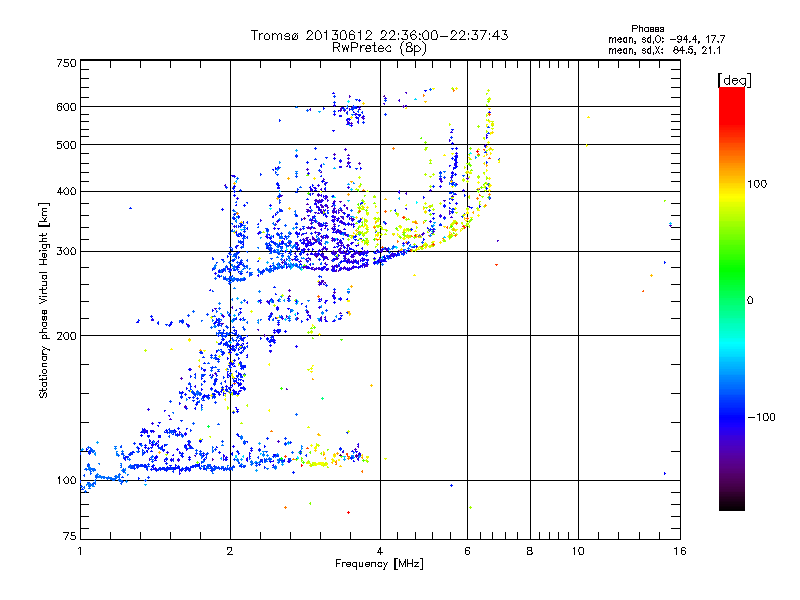Click the x-axis tick label "4"

[x=380, y=551]
